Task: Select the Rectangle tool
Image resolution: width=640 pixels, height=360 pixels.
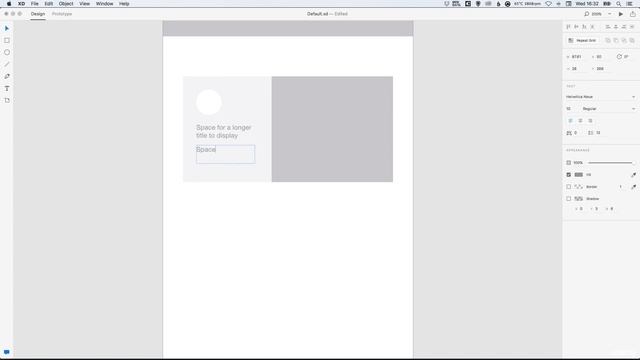Action: click(x=7, y=40)
